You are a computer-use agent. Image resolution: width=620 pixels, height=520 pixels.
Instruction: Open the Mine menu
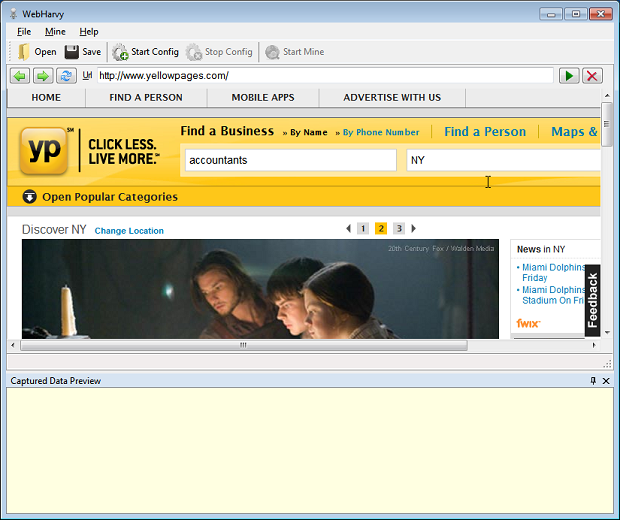(55, 32)
